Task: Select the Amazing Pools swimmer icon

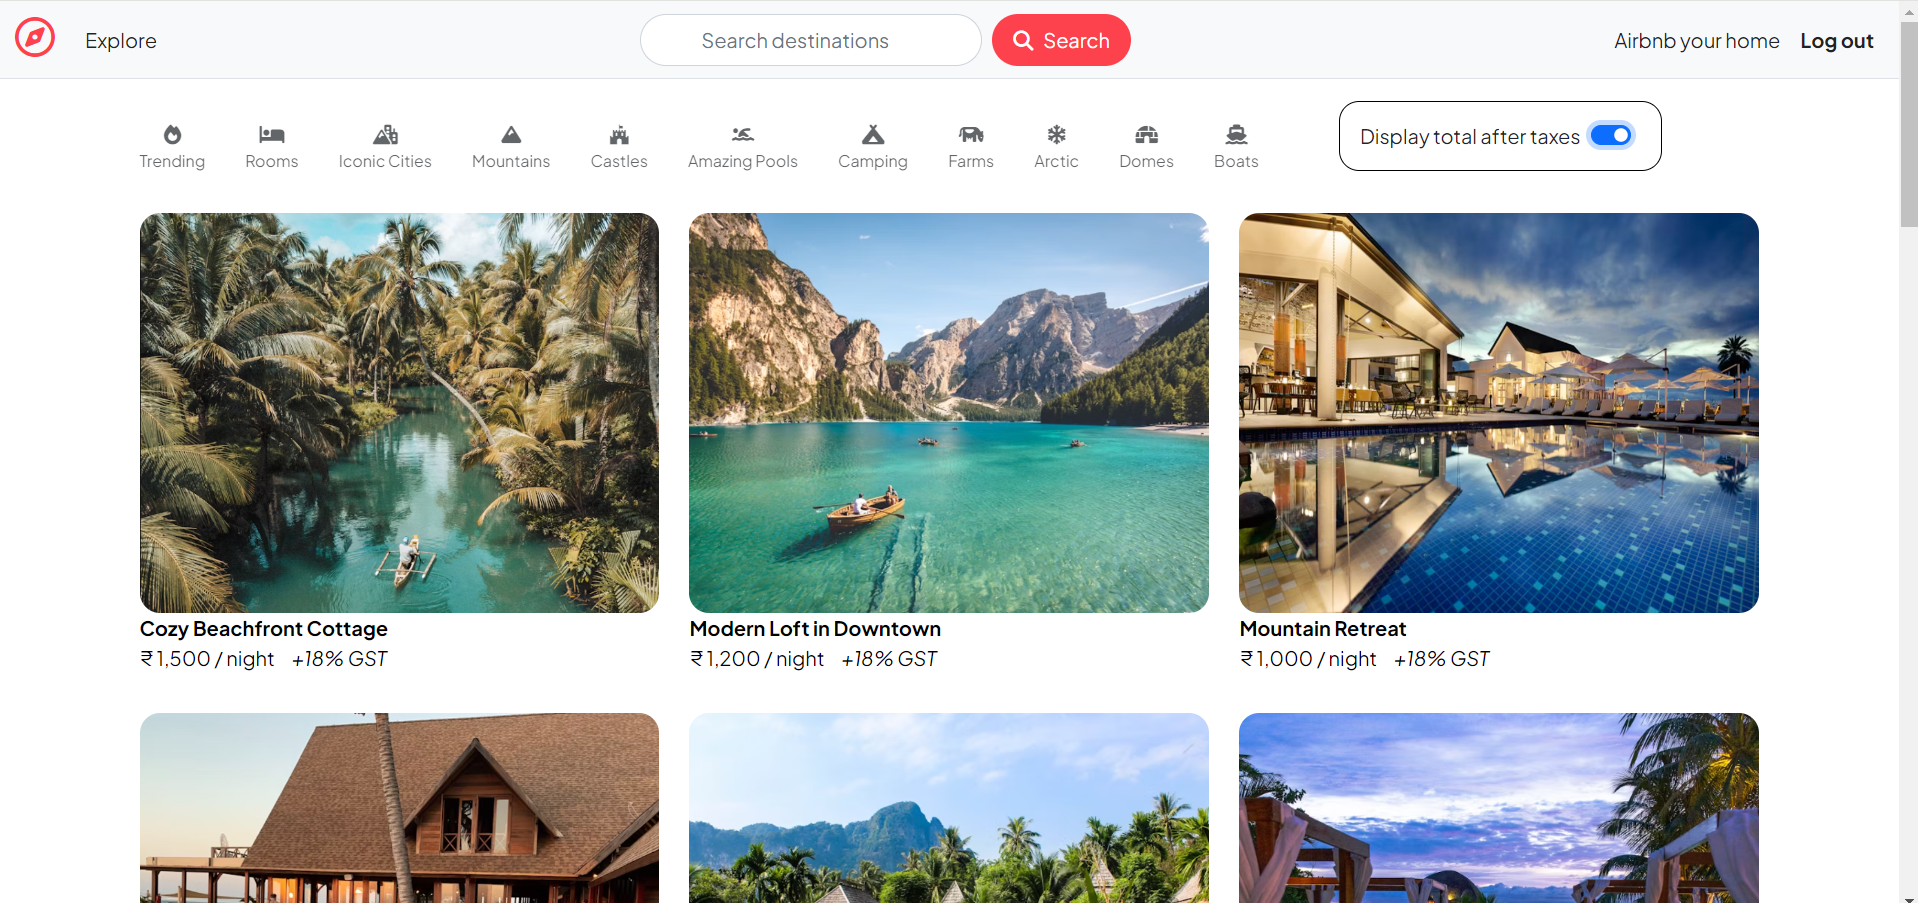Action: [x=742, y=135]
